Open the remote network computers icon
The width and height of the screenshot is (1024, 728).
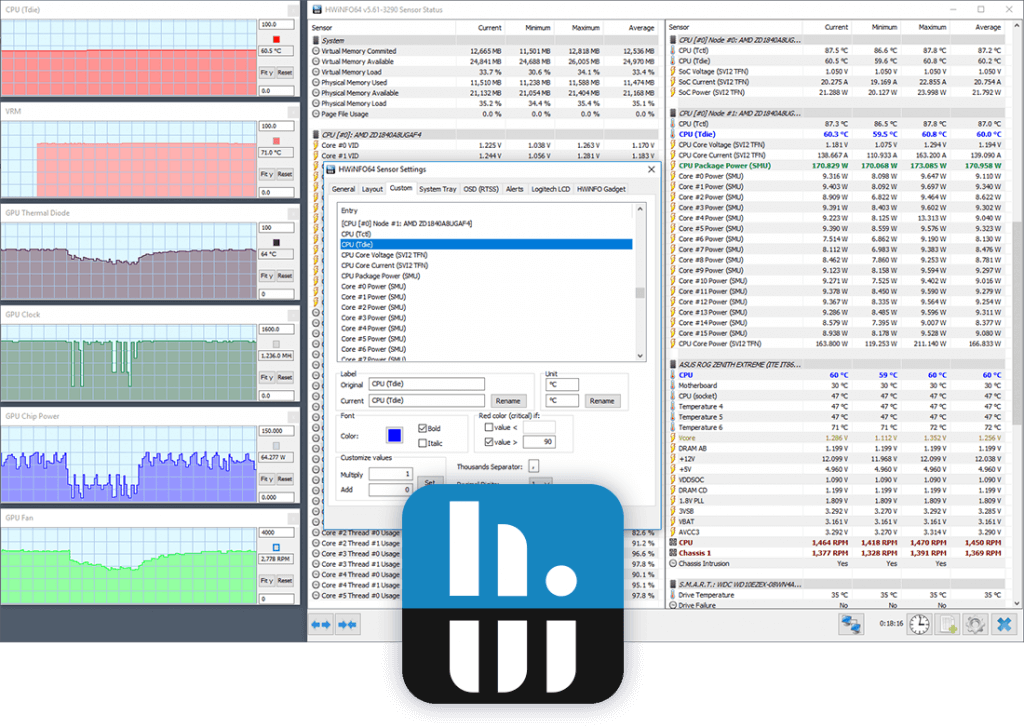(850, 624)
